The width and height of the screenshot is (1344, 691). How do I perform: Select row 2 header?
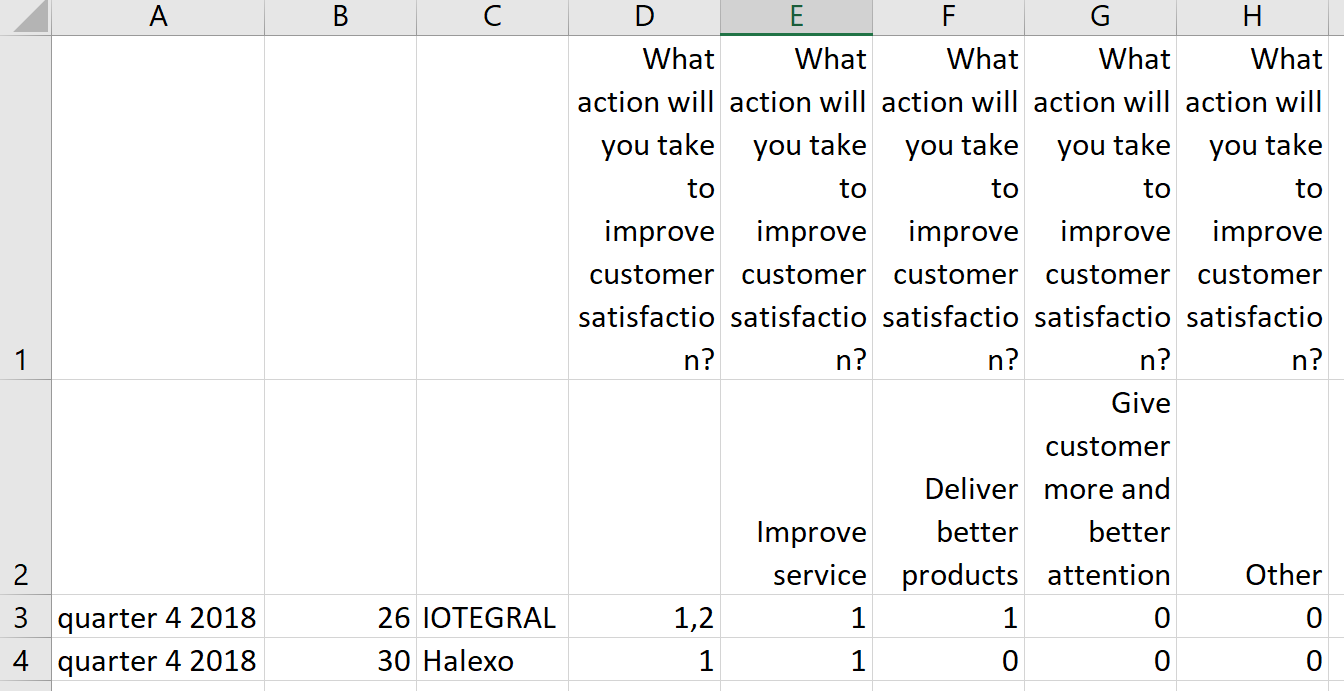(x=25, y=487)
